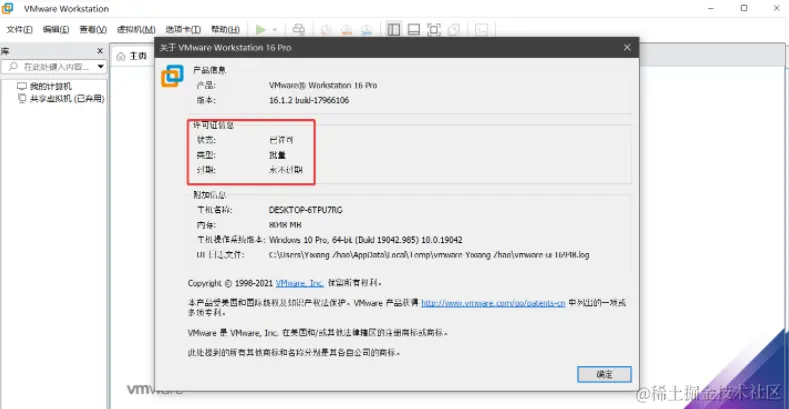Click the Revert to Snapshot icon
Screen dimensions: 789x409
[x=347, y=30]
